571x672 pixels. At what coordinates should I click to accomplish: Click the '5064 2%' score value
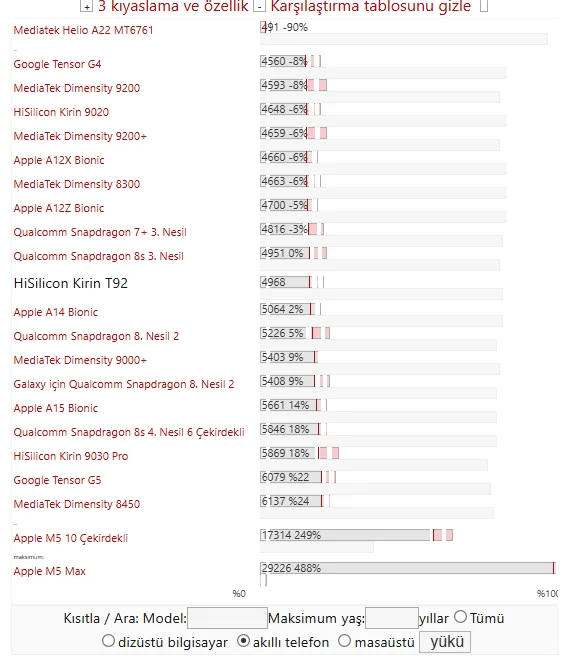tap(282, 309)
